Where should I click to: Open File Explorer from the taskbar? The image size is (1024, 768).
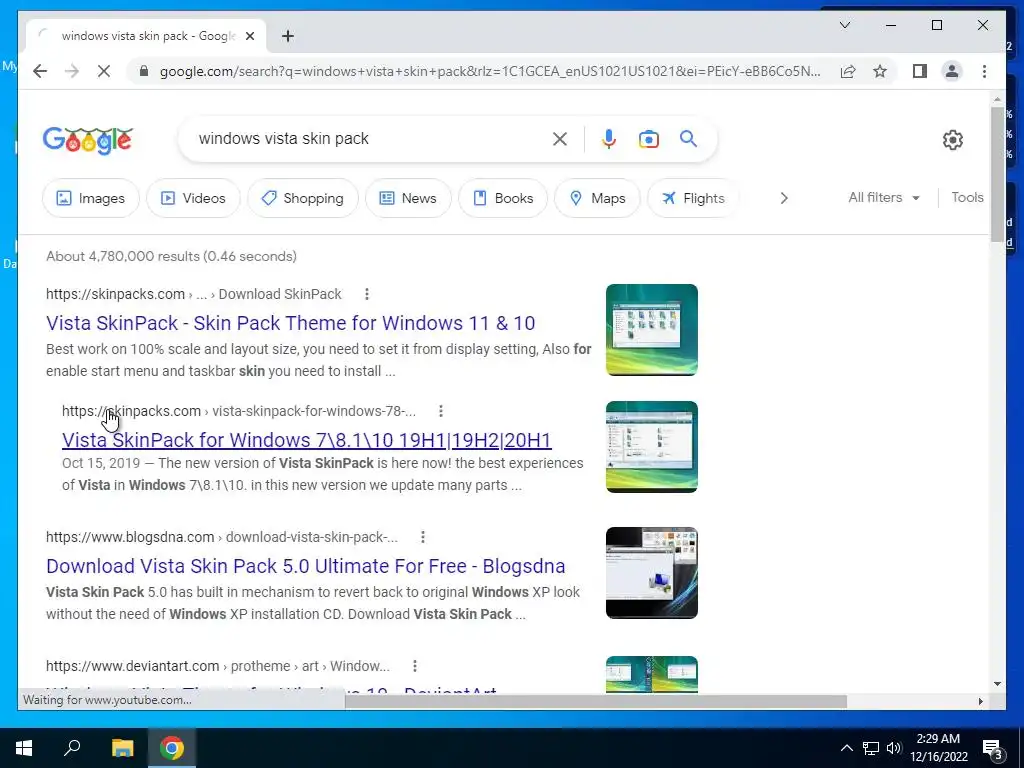tap(122, 748)
